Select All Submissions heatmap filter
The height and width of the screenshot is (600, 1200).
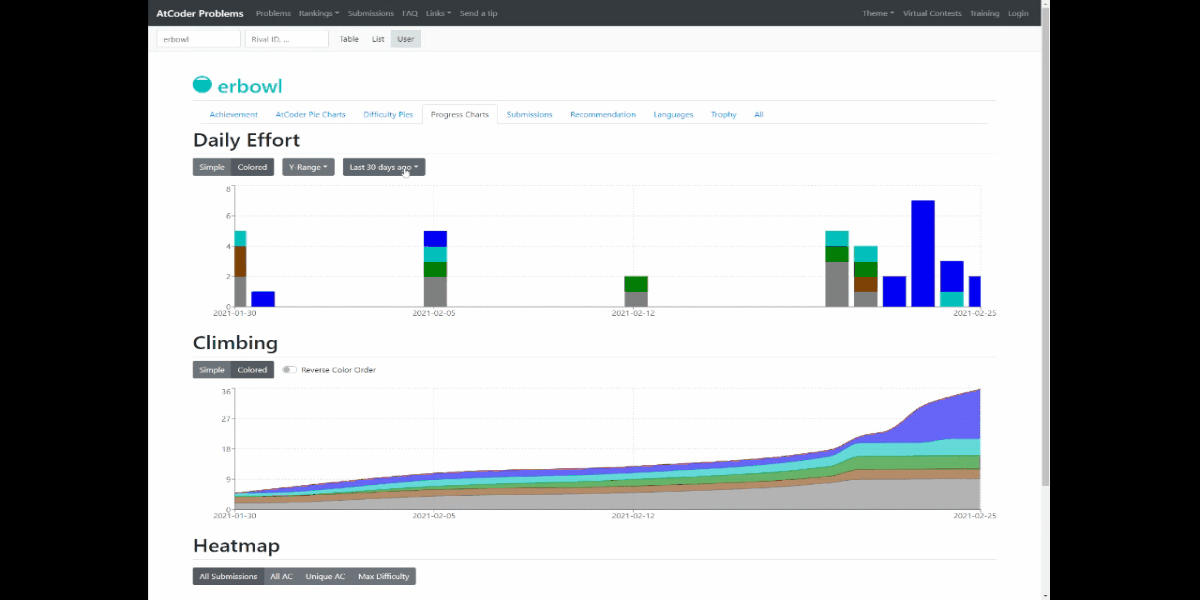click(x=228, y=576)
